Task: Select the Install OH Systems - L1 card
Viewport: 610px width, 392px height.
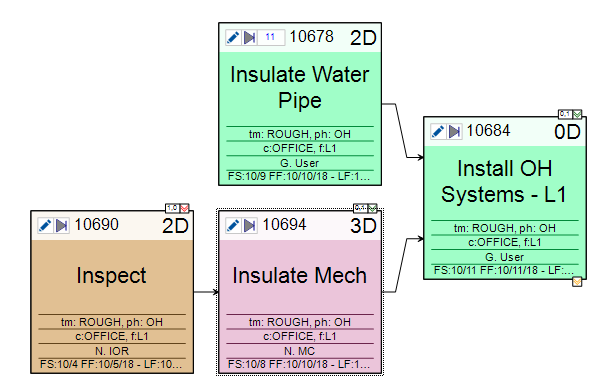Action: click(x=505, y=198)
